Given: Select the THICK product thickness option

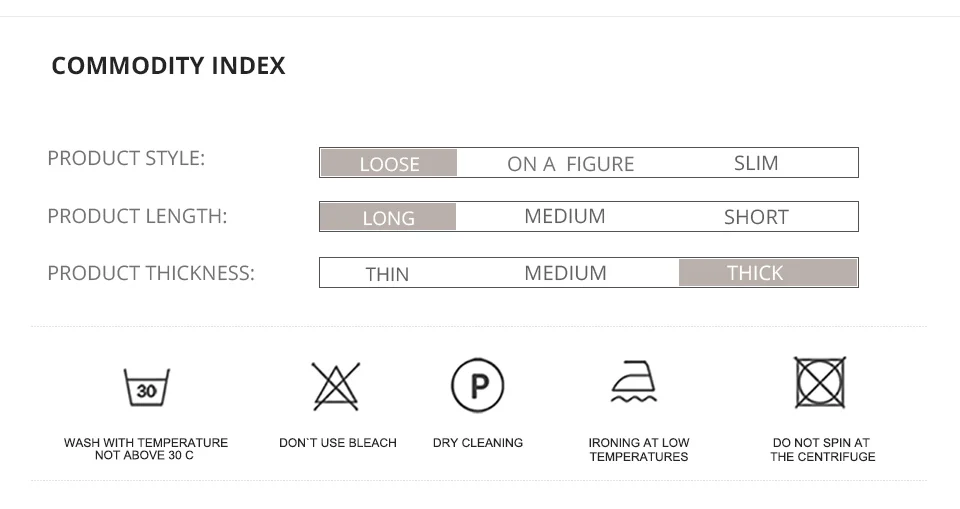Looking at the screenshot, I should pos(756,273).
